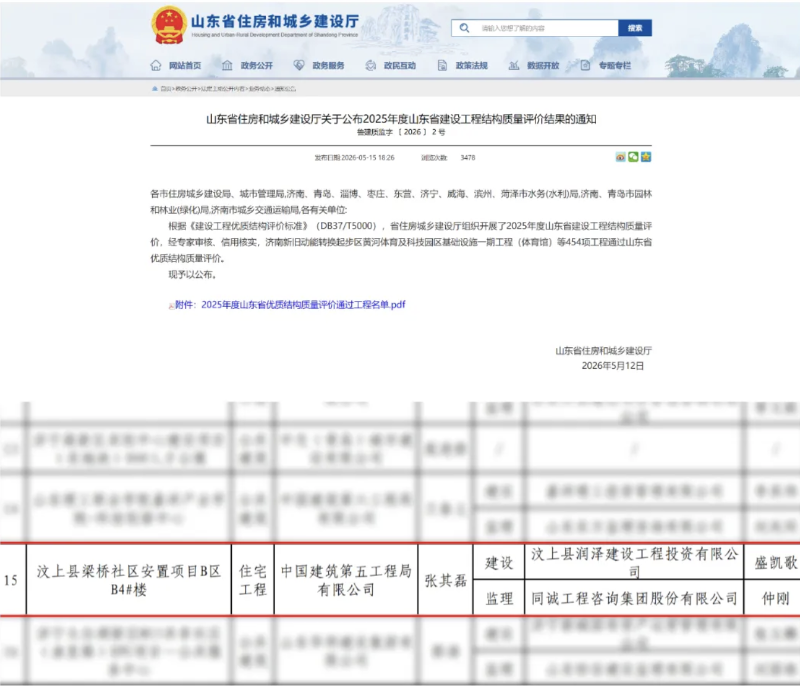Click the small home icon in breadcrumb

(155, 89)
